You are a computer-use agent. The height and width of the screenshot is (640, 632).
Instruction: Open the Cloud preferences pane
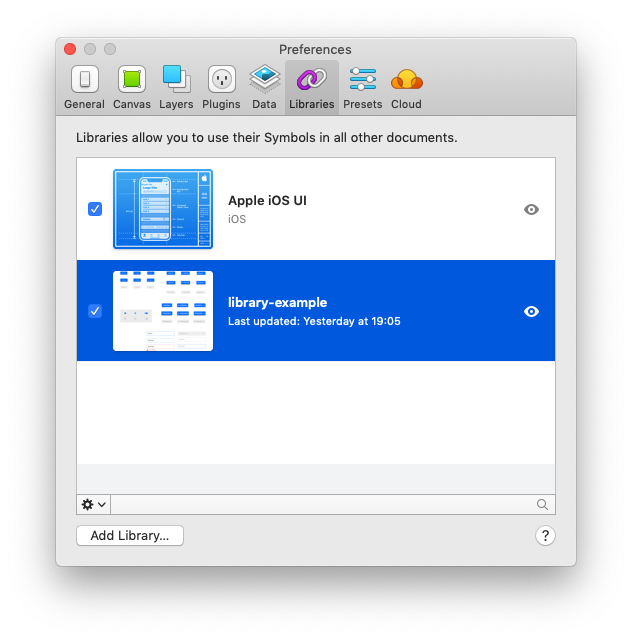(x=406, y=80)
